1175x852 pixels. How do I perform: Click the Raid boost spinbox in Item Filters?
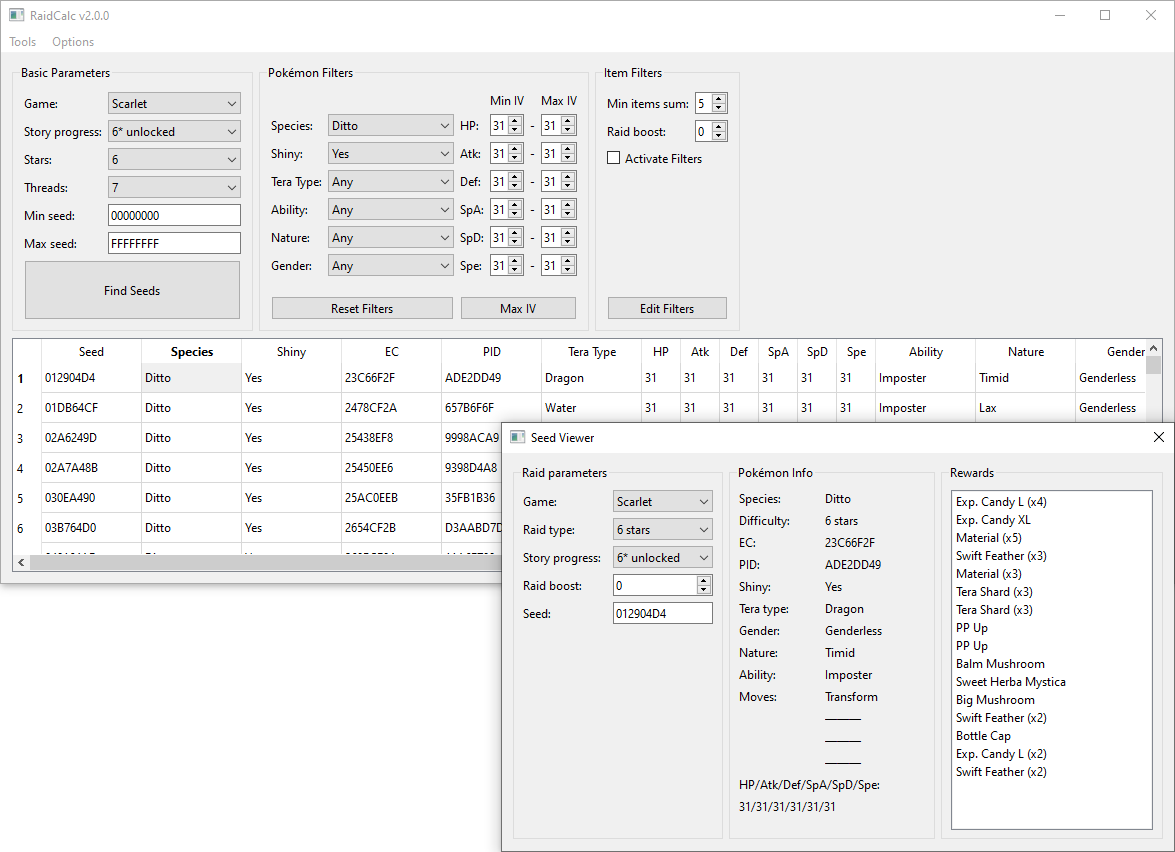pos(710,131)
